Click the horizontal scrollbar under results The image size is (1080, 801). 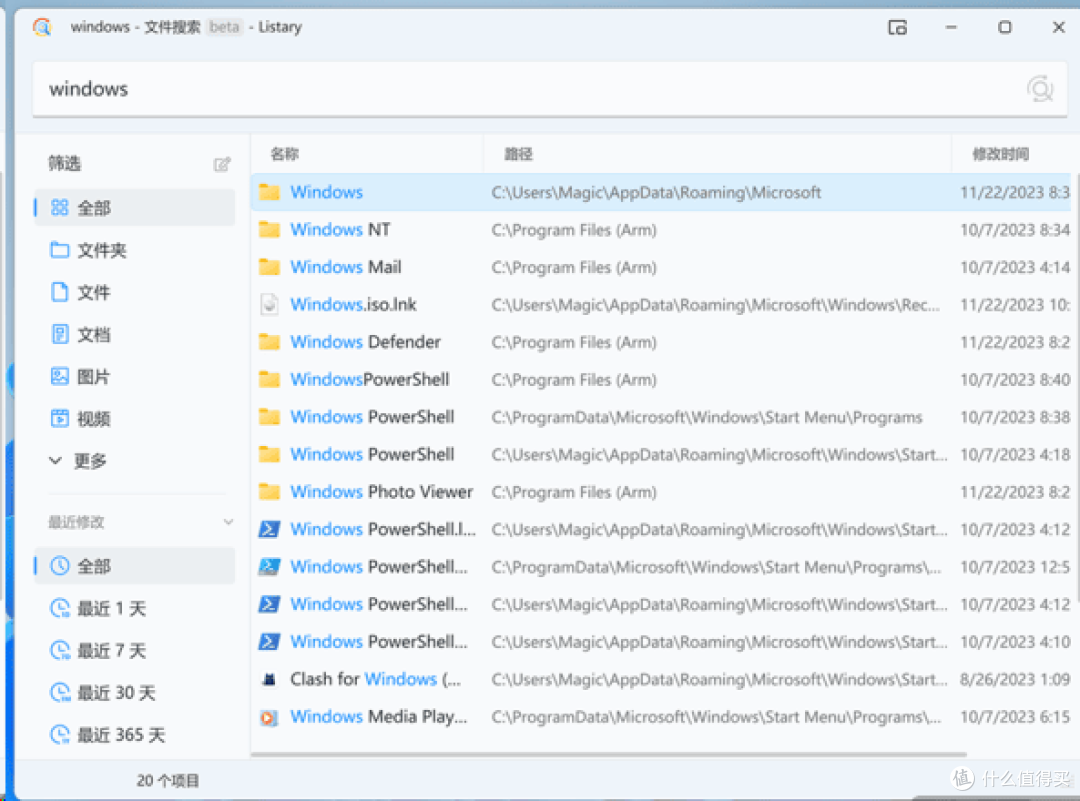(609, 754)
